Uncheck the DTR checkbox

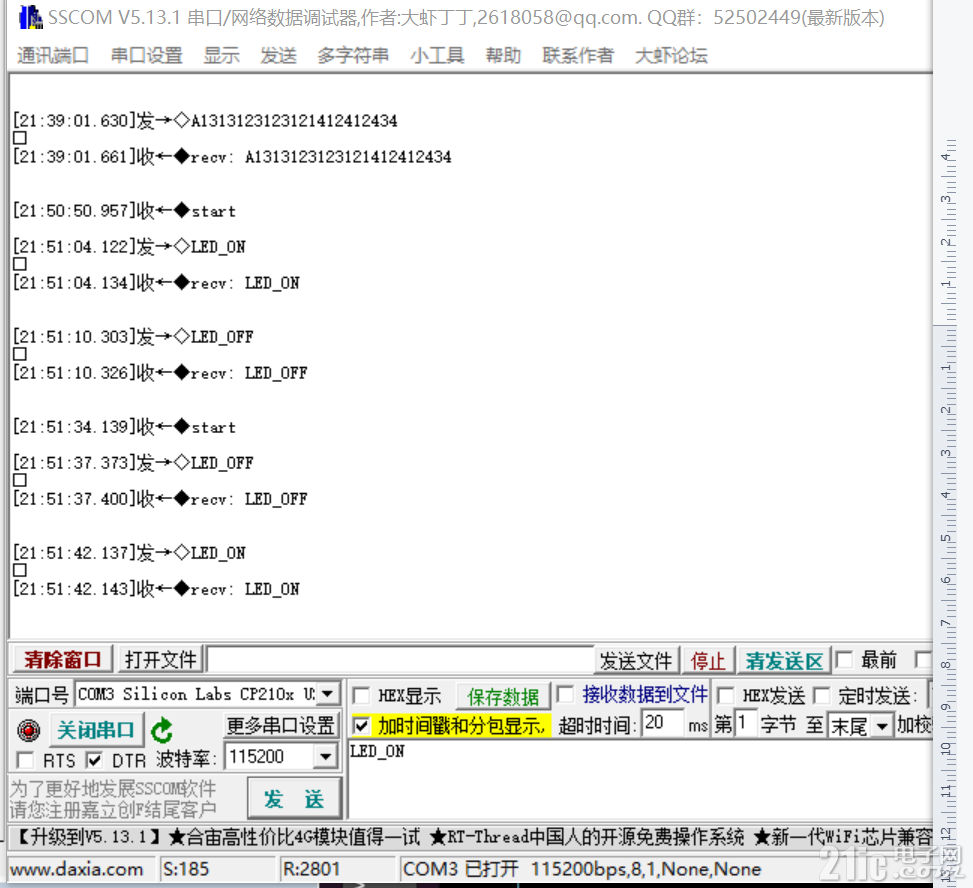pyautogui.click(x=94, y=760)
